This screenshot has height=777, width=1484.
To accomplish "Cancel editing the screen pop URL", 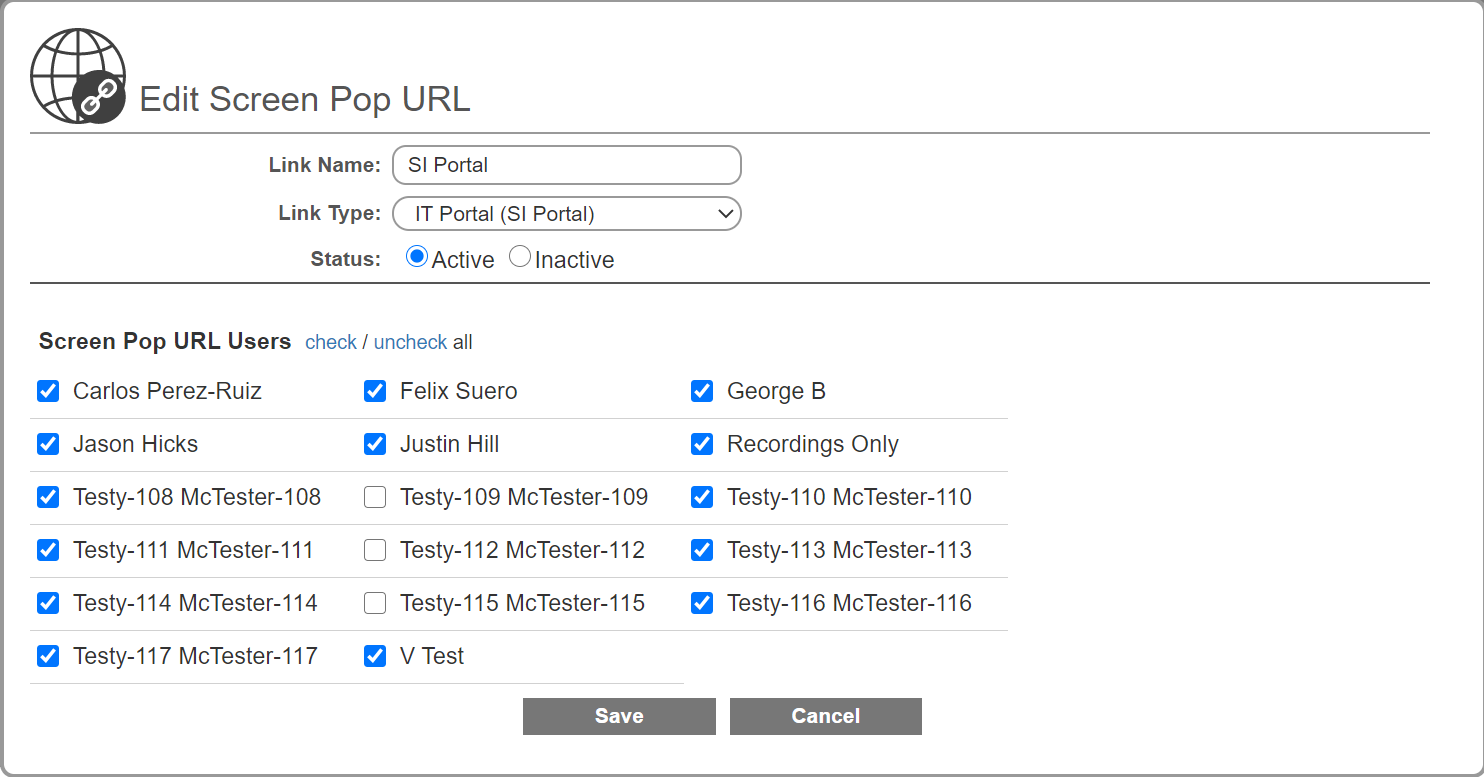I will point(826,716).
